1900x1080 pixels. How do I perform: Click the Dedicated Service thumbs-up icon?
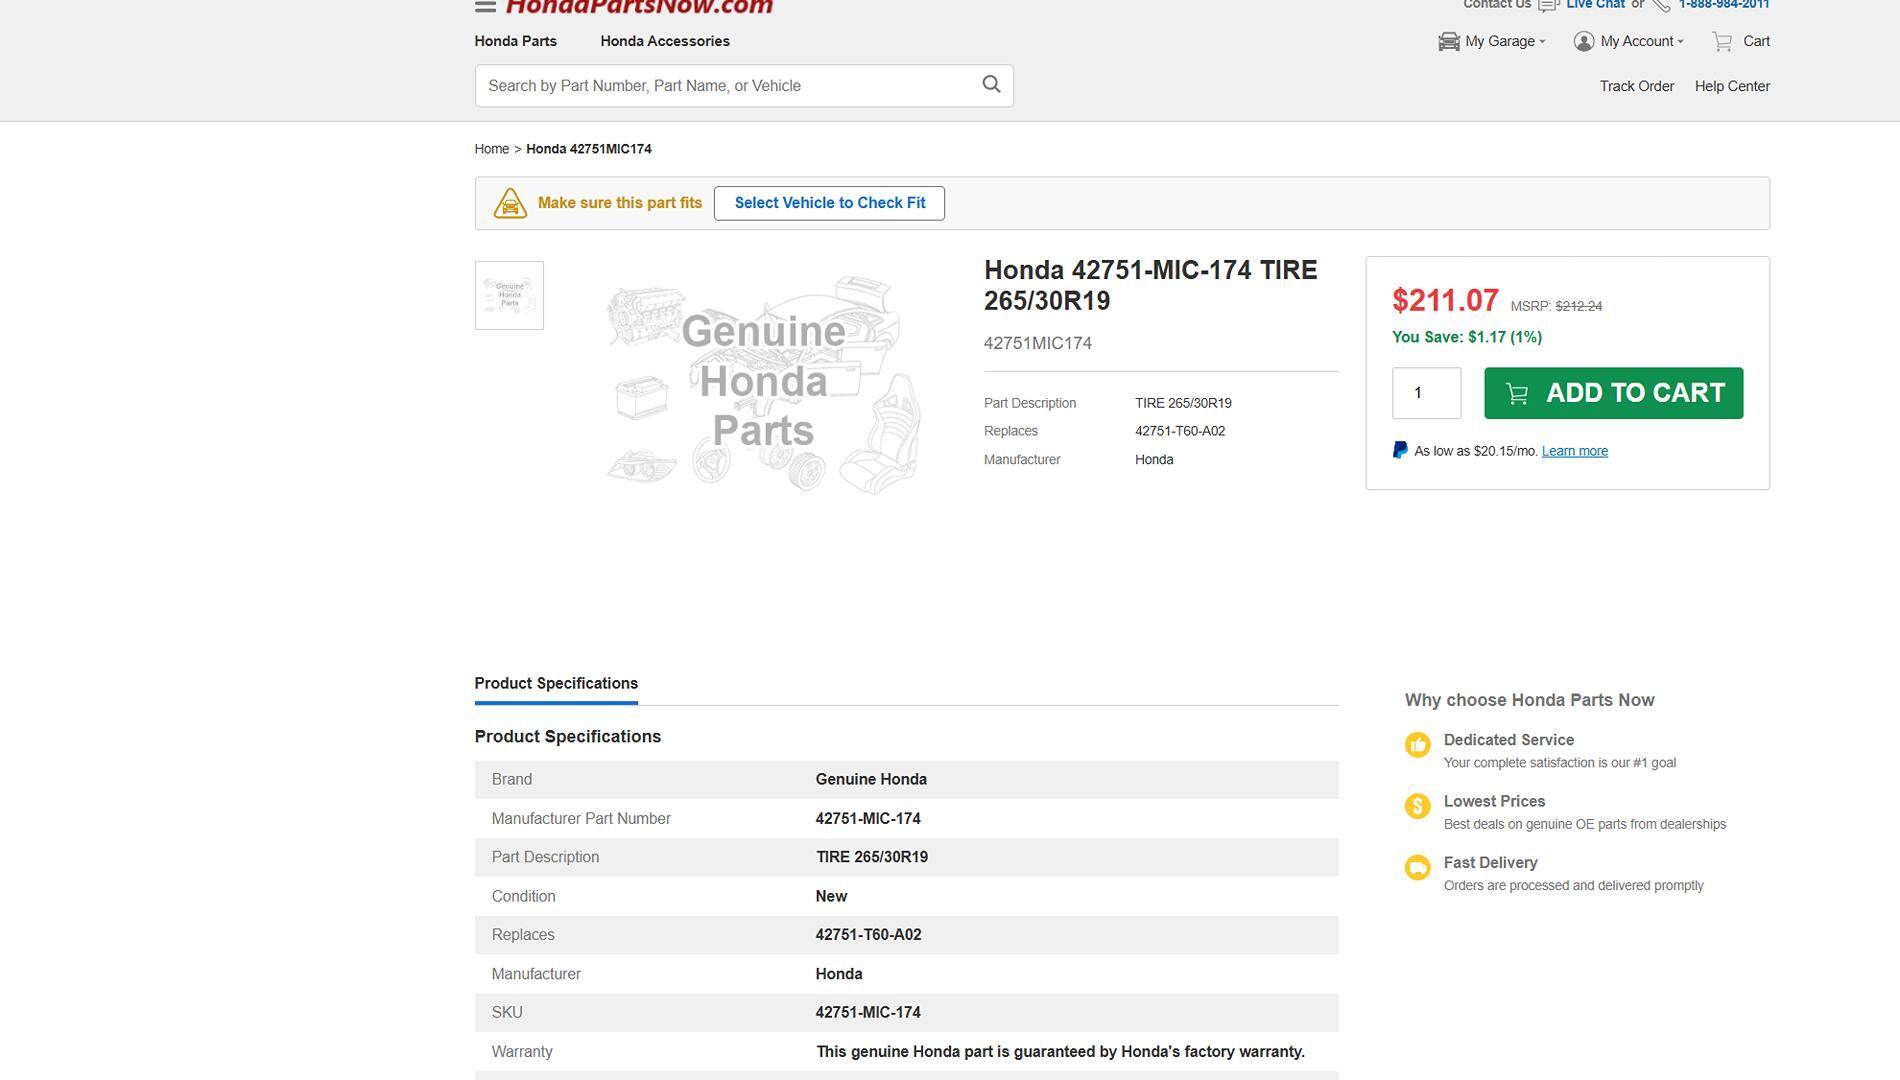click(1417, 745)
